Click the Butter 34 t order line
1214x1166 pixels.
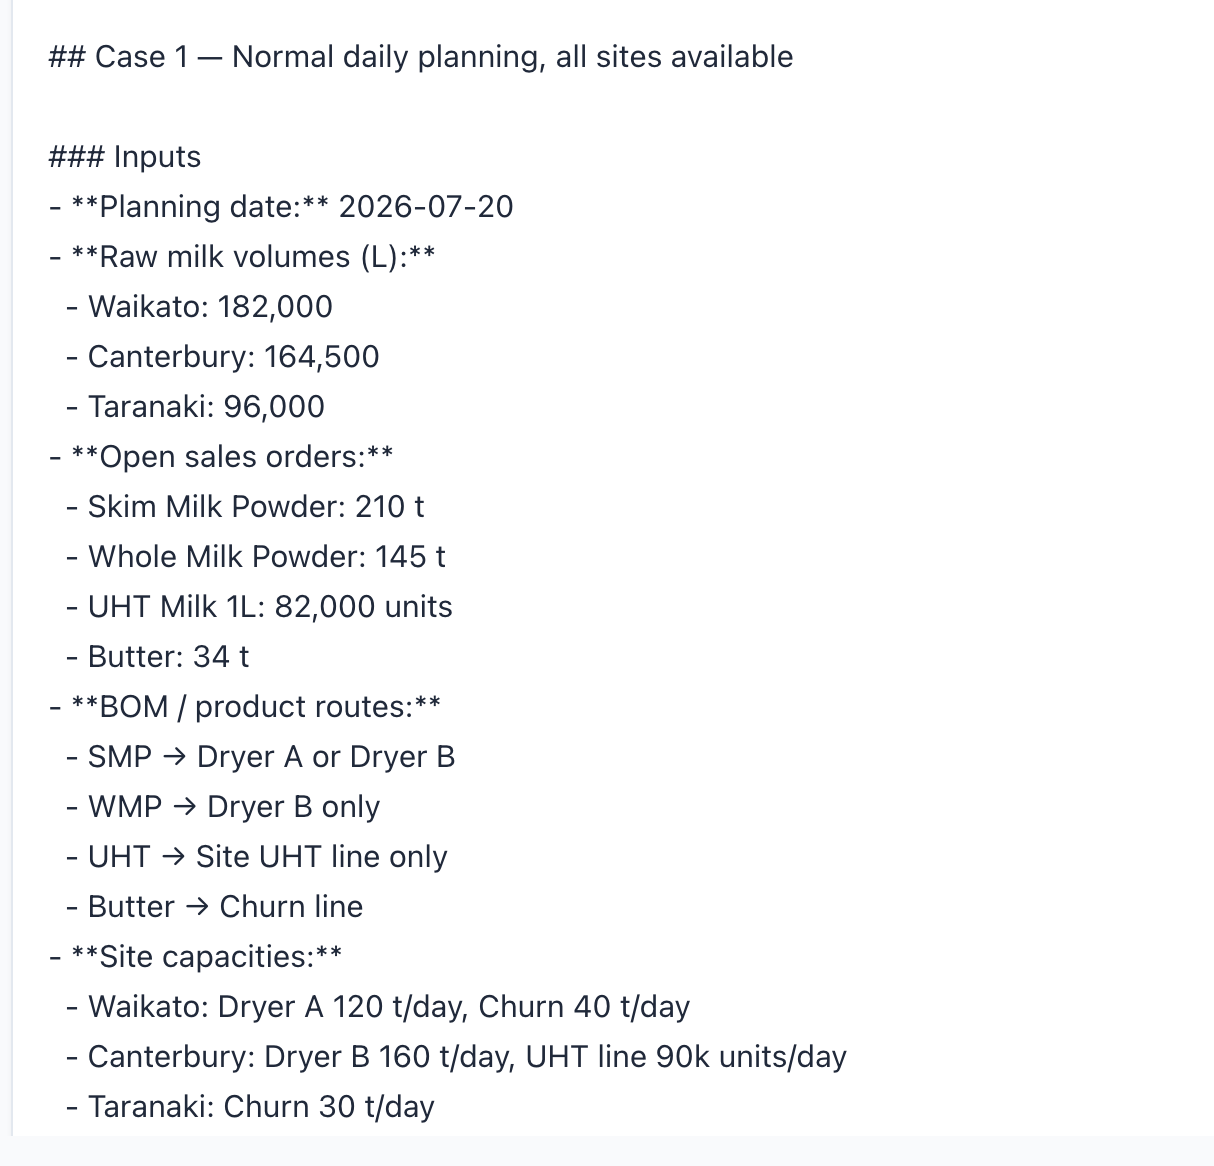coord(158,657)
